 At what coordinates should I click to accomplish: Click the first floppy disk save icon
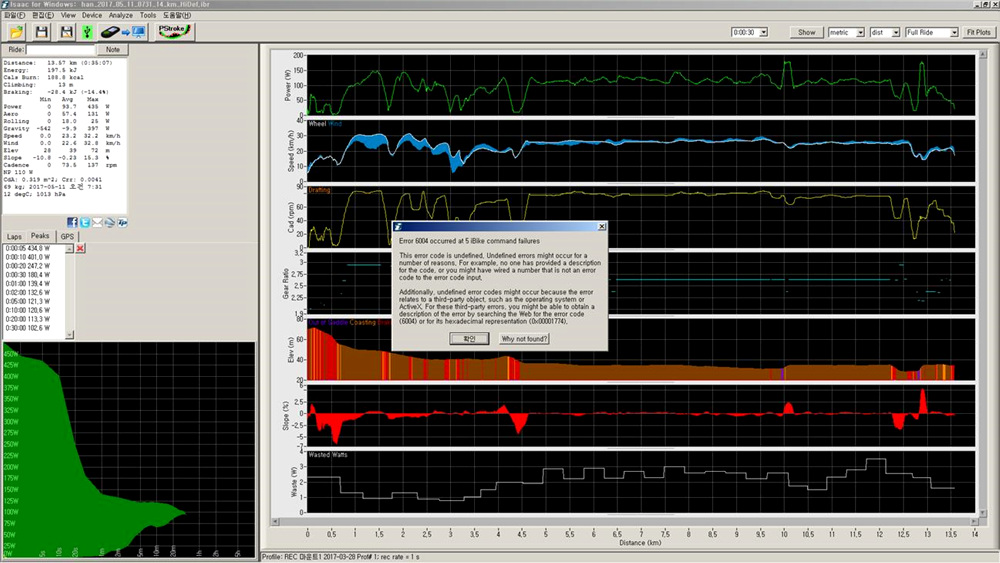click(x=41, y=32)
